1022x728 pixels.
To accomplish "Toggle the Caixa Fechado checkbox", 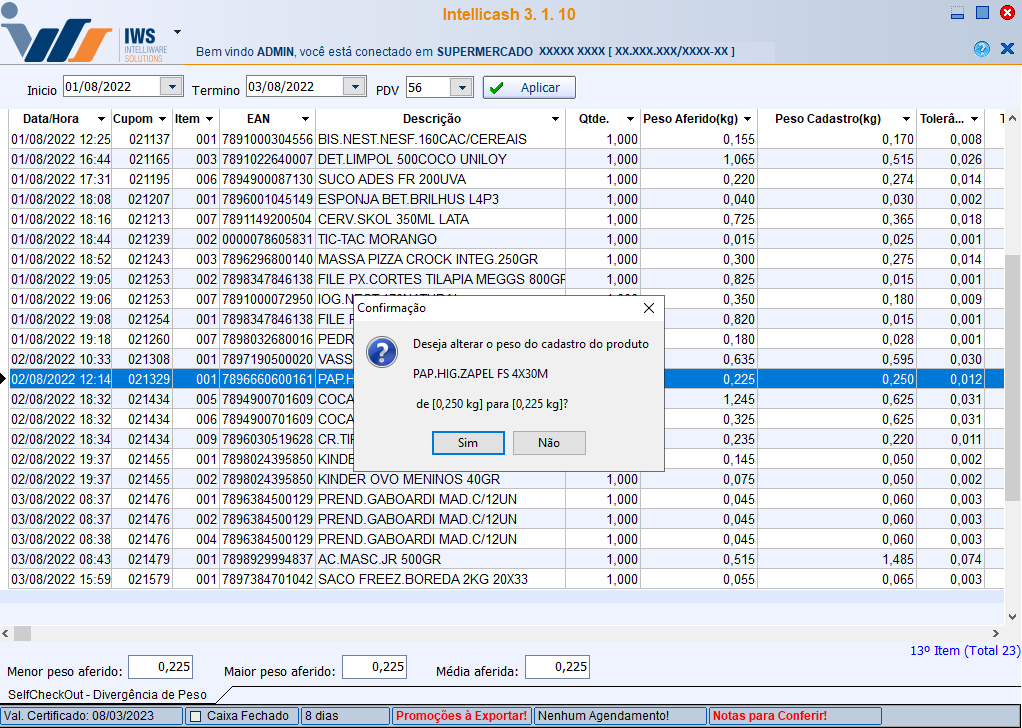I will pyautogui.click(x=196, y=716).
